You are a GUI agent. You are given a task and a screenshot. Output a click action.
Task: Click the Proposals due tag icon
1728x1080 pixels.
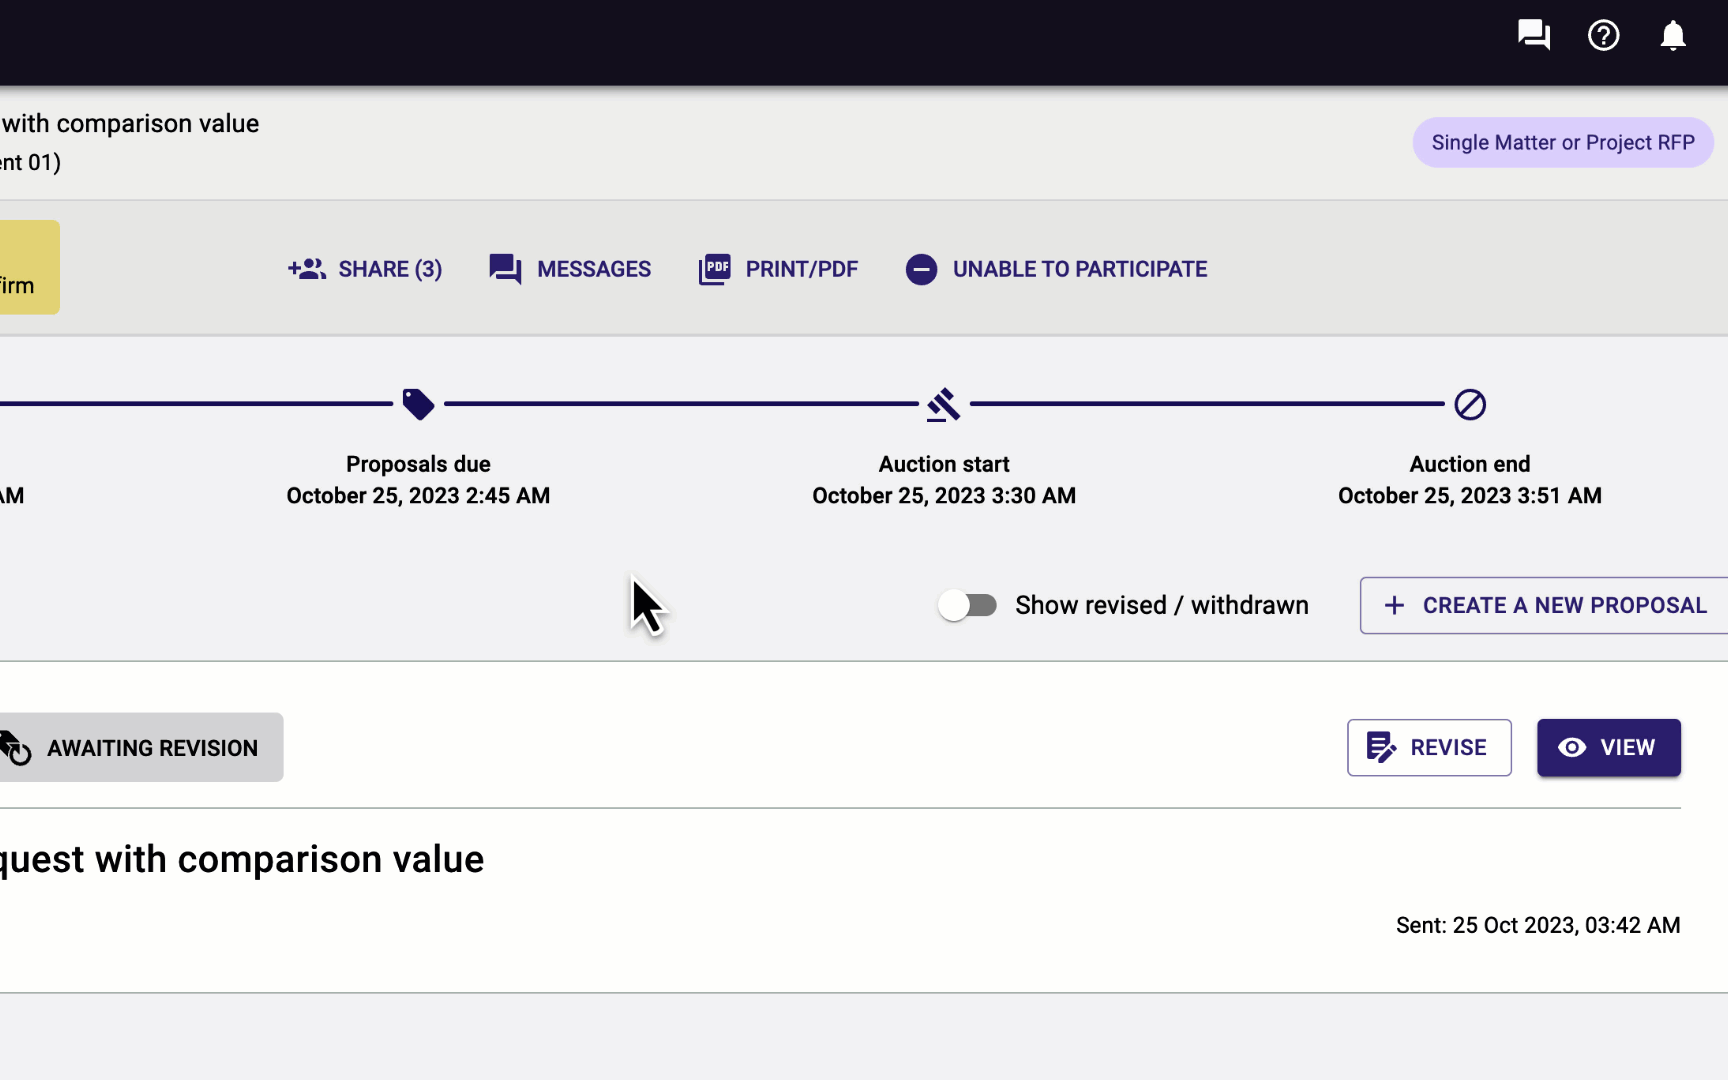click(418, 404)
